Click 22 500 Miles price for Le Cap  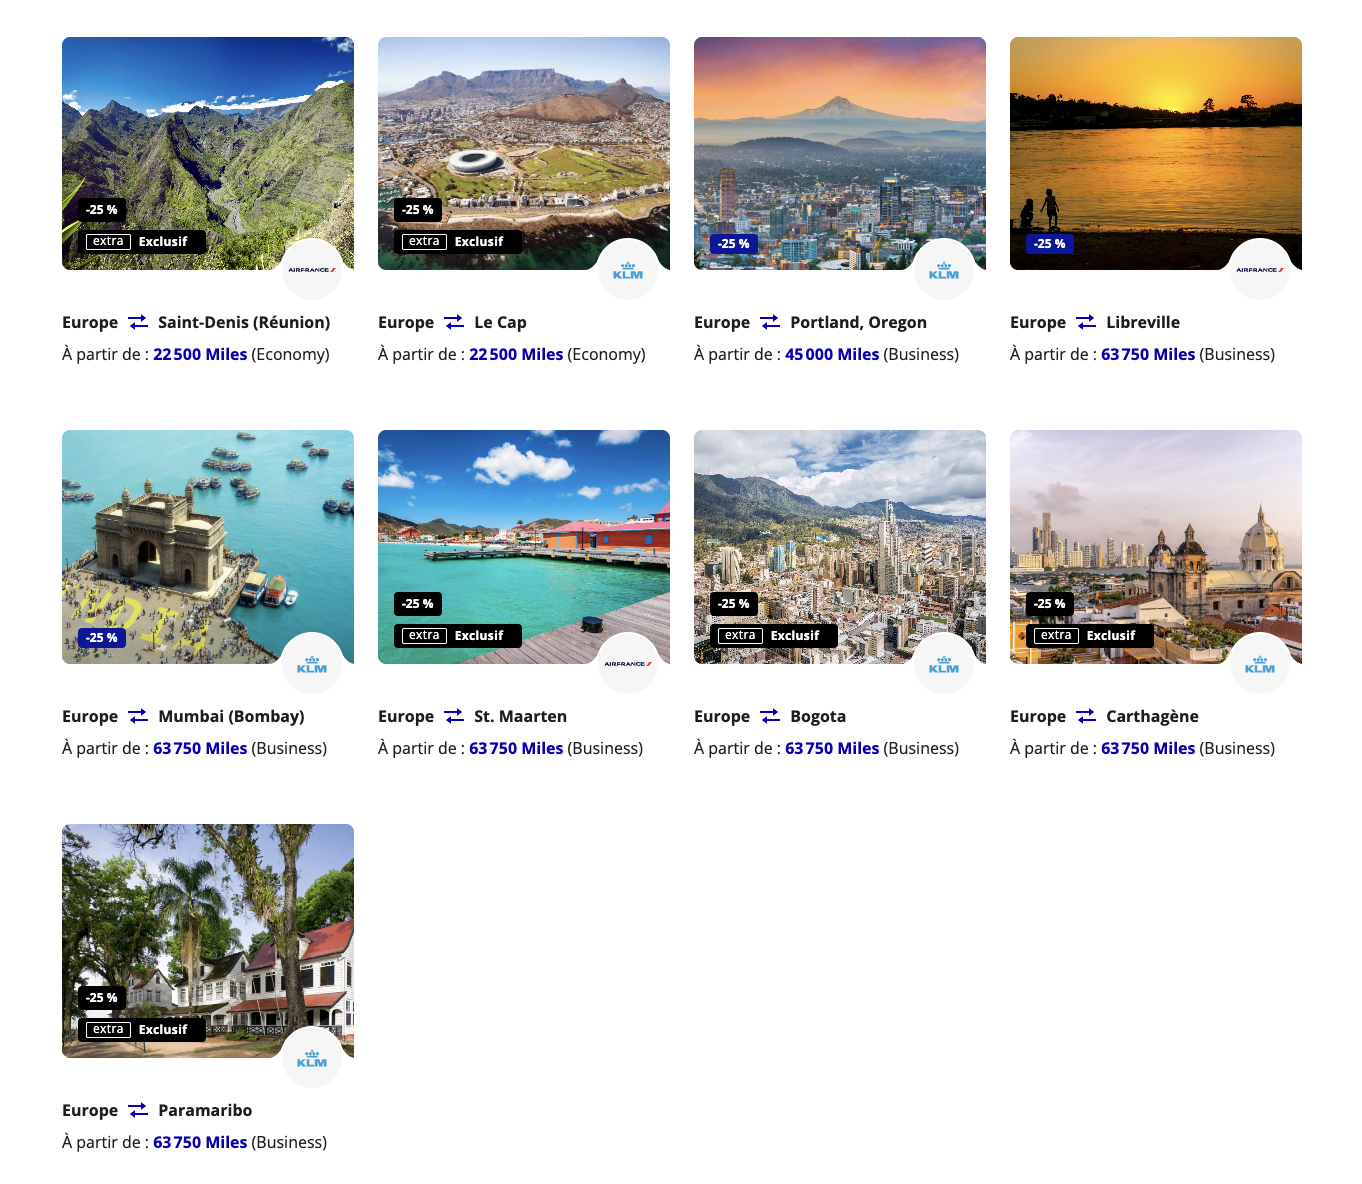tap(516, 354)
